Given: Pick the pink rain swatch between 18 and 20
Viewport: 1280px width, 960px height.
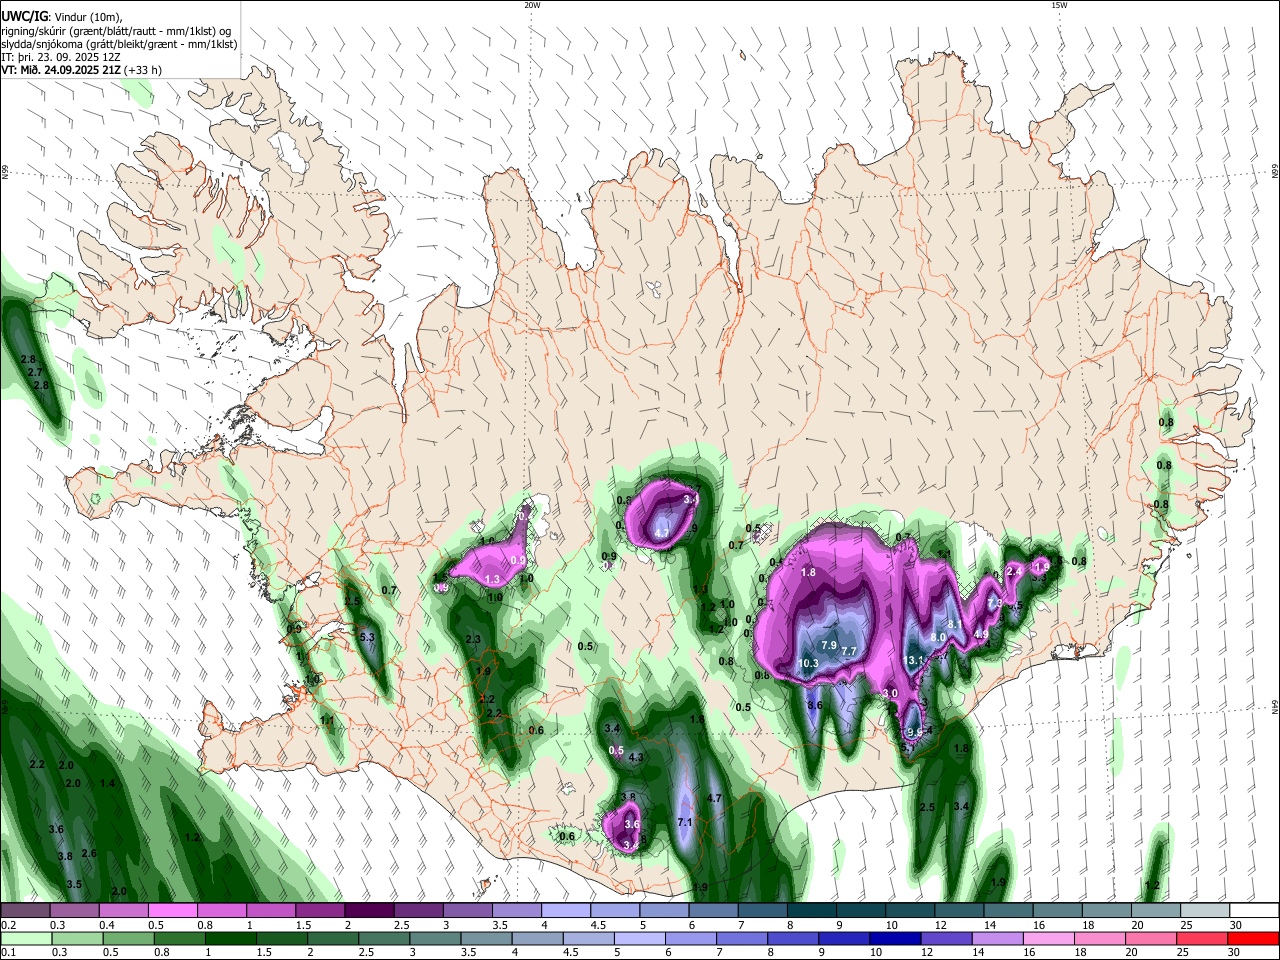Looking at the screenshot, I should coord(1100,938).
